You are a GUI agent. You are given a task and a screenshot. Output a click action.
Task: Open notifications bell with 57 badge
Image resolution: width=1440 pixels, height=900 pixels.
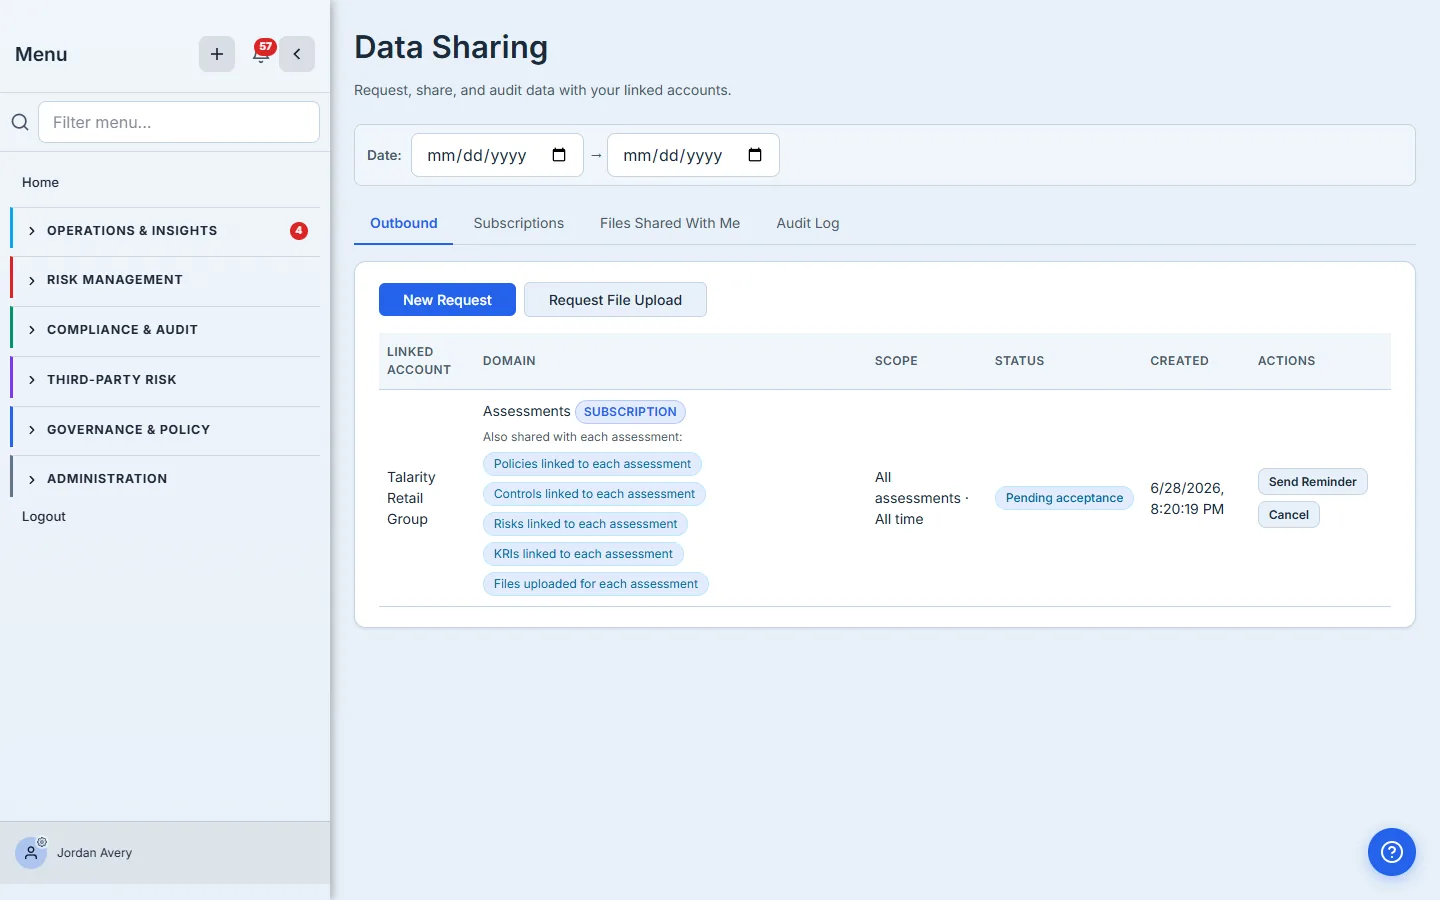pyautogui.click(x=261, y=54)
